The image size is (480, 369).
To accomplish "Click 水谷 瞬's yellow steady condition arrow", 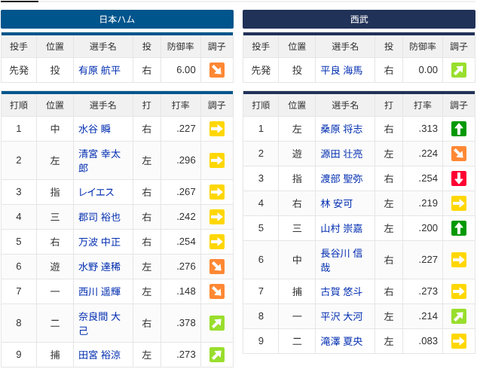I will (x=217, y=129).
